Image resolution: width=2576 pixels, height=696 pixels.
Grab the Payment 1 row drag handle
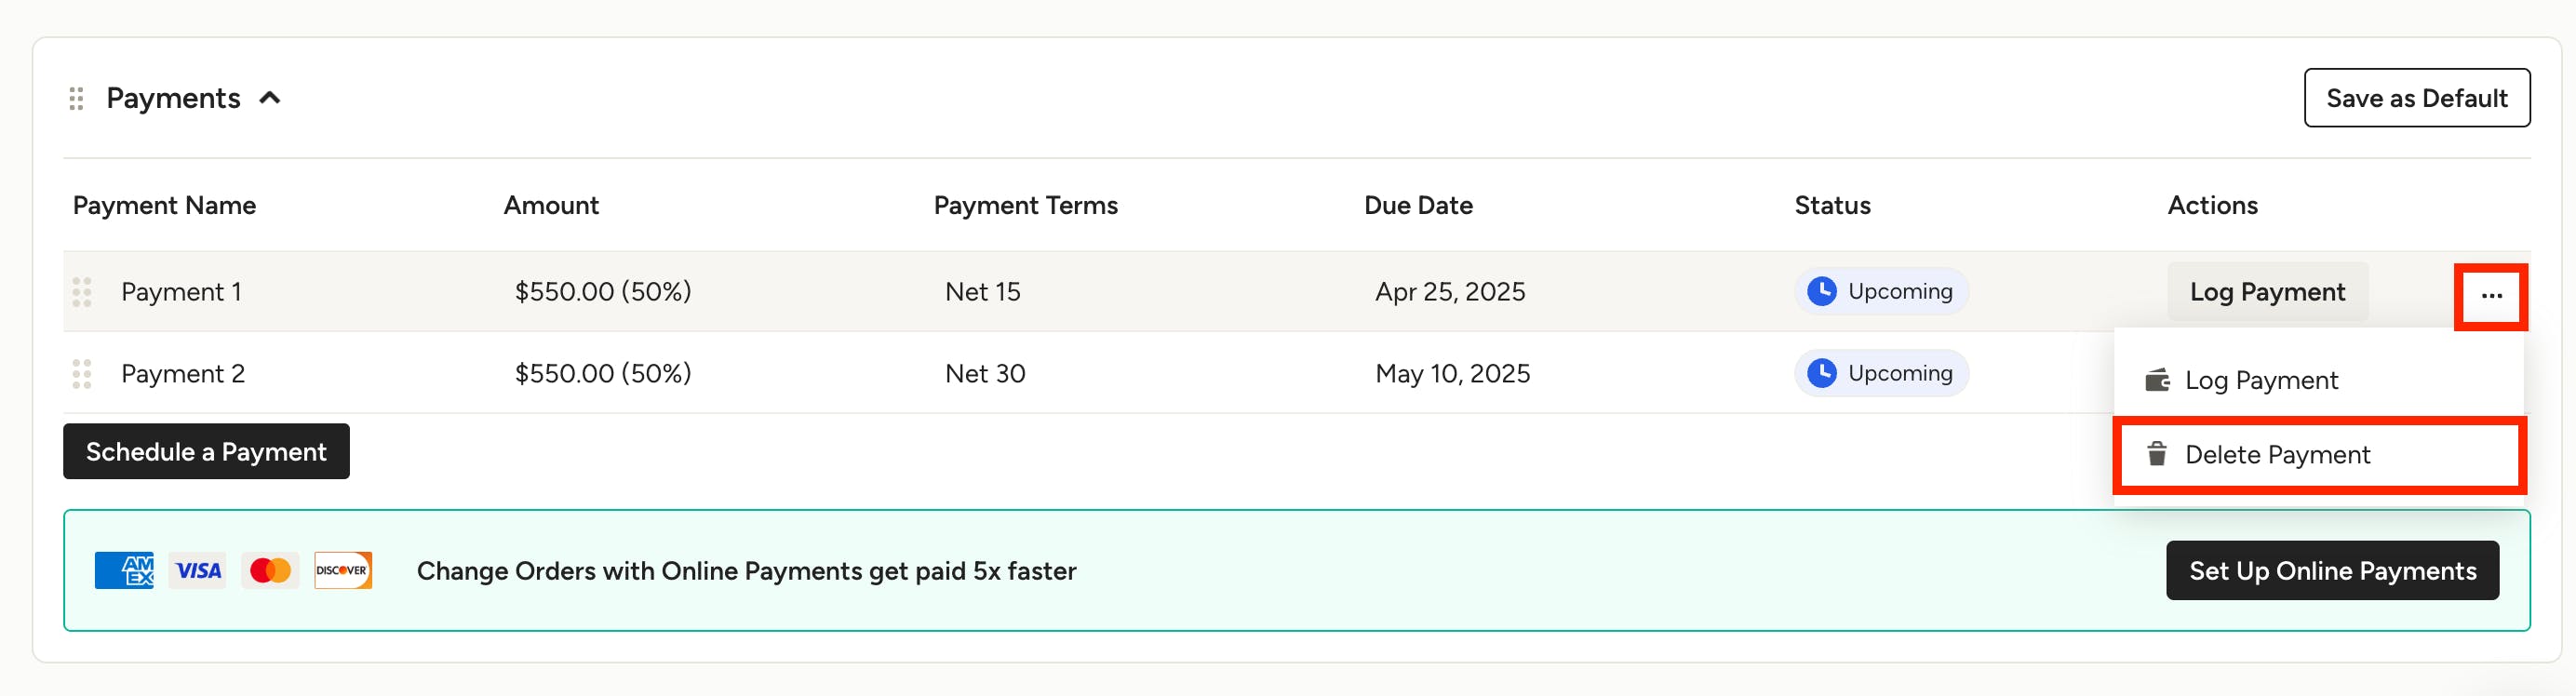point(82,292)
